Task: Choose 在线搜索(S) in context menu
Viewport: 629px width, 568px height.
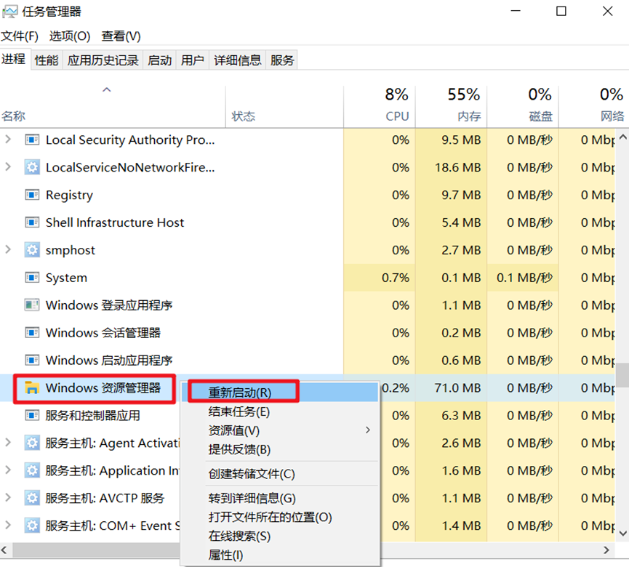Action: (x=279, y=536)
